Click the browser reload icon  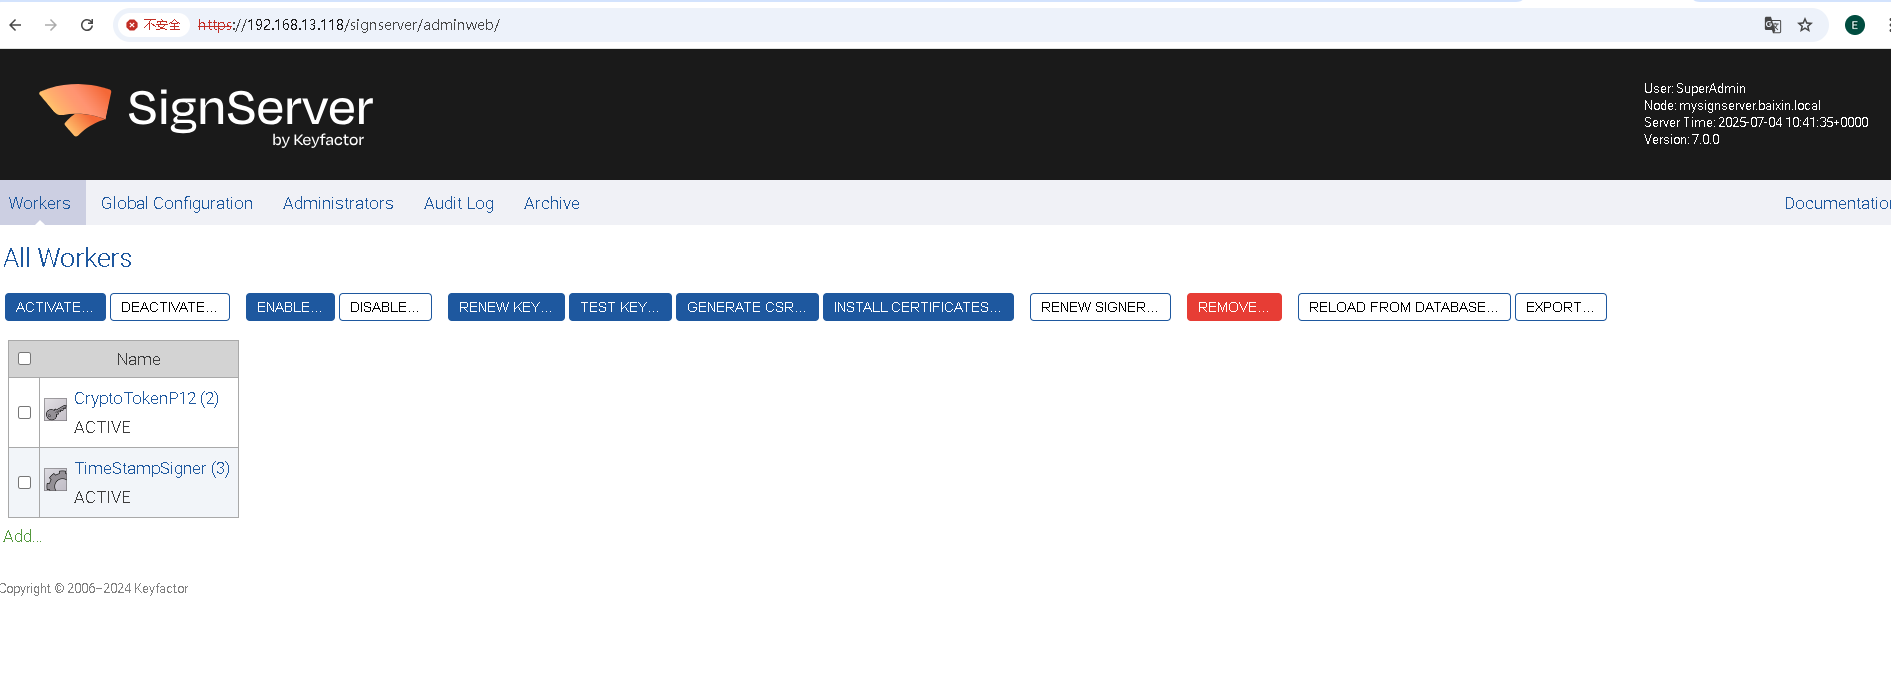(x=87, y=25)
